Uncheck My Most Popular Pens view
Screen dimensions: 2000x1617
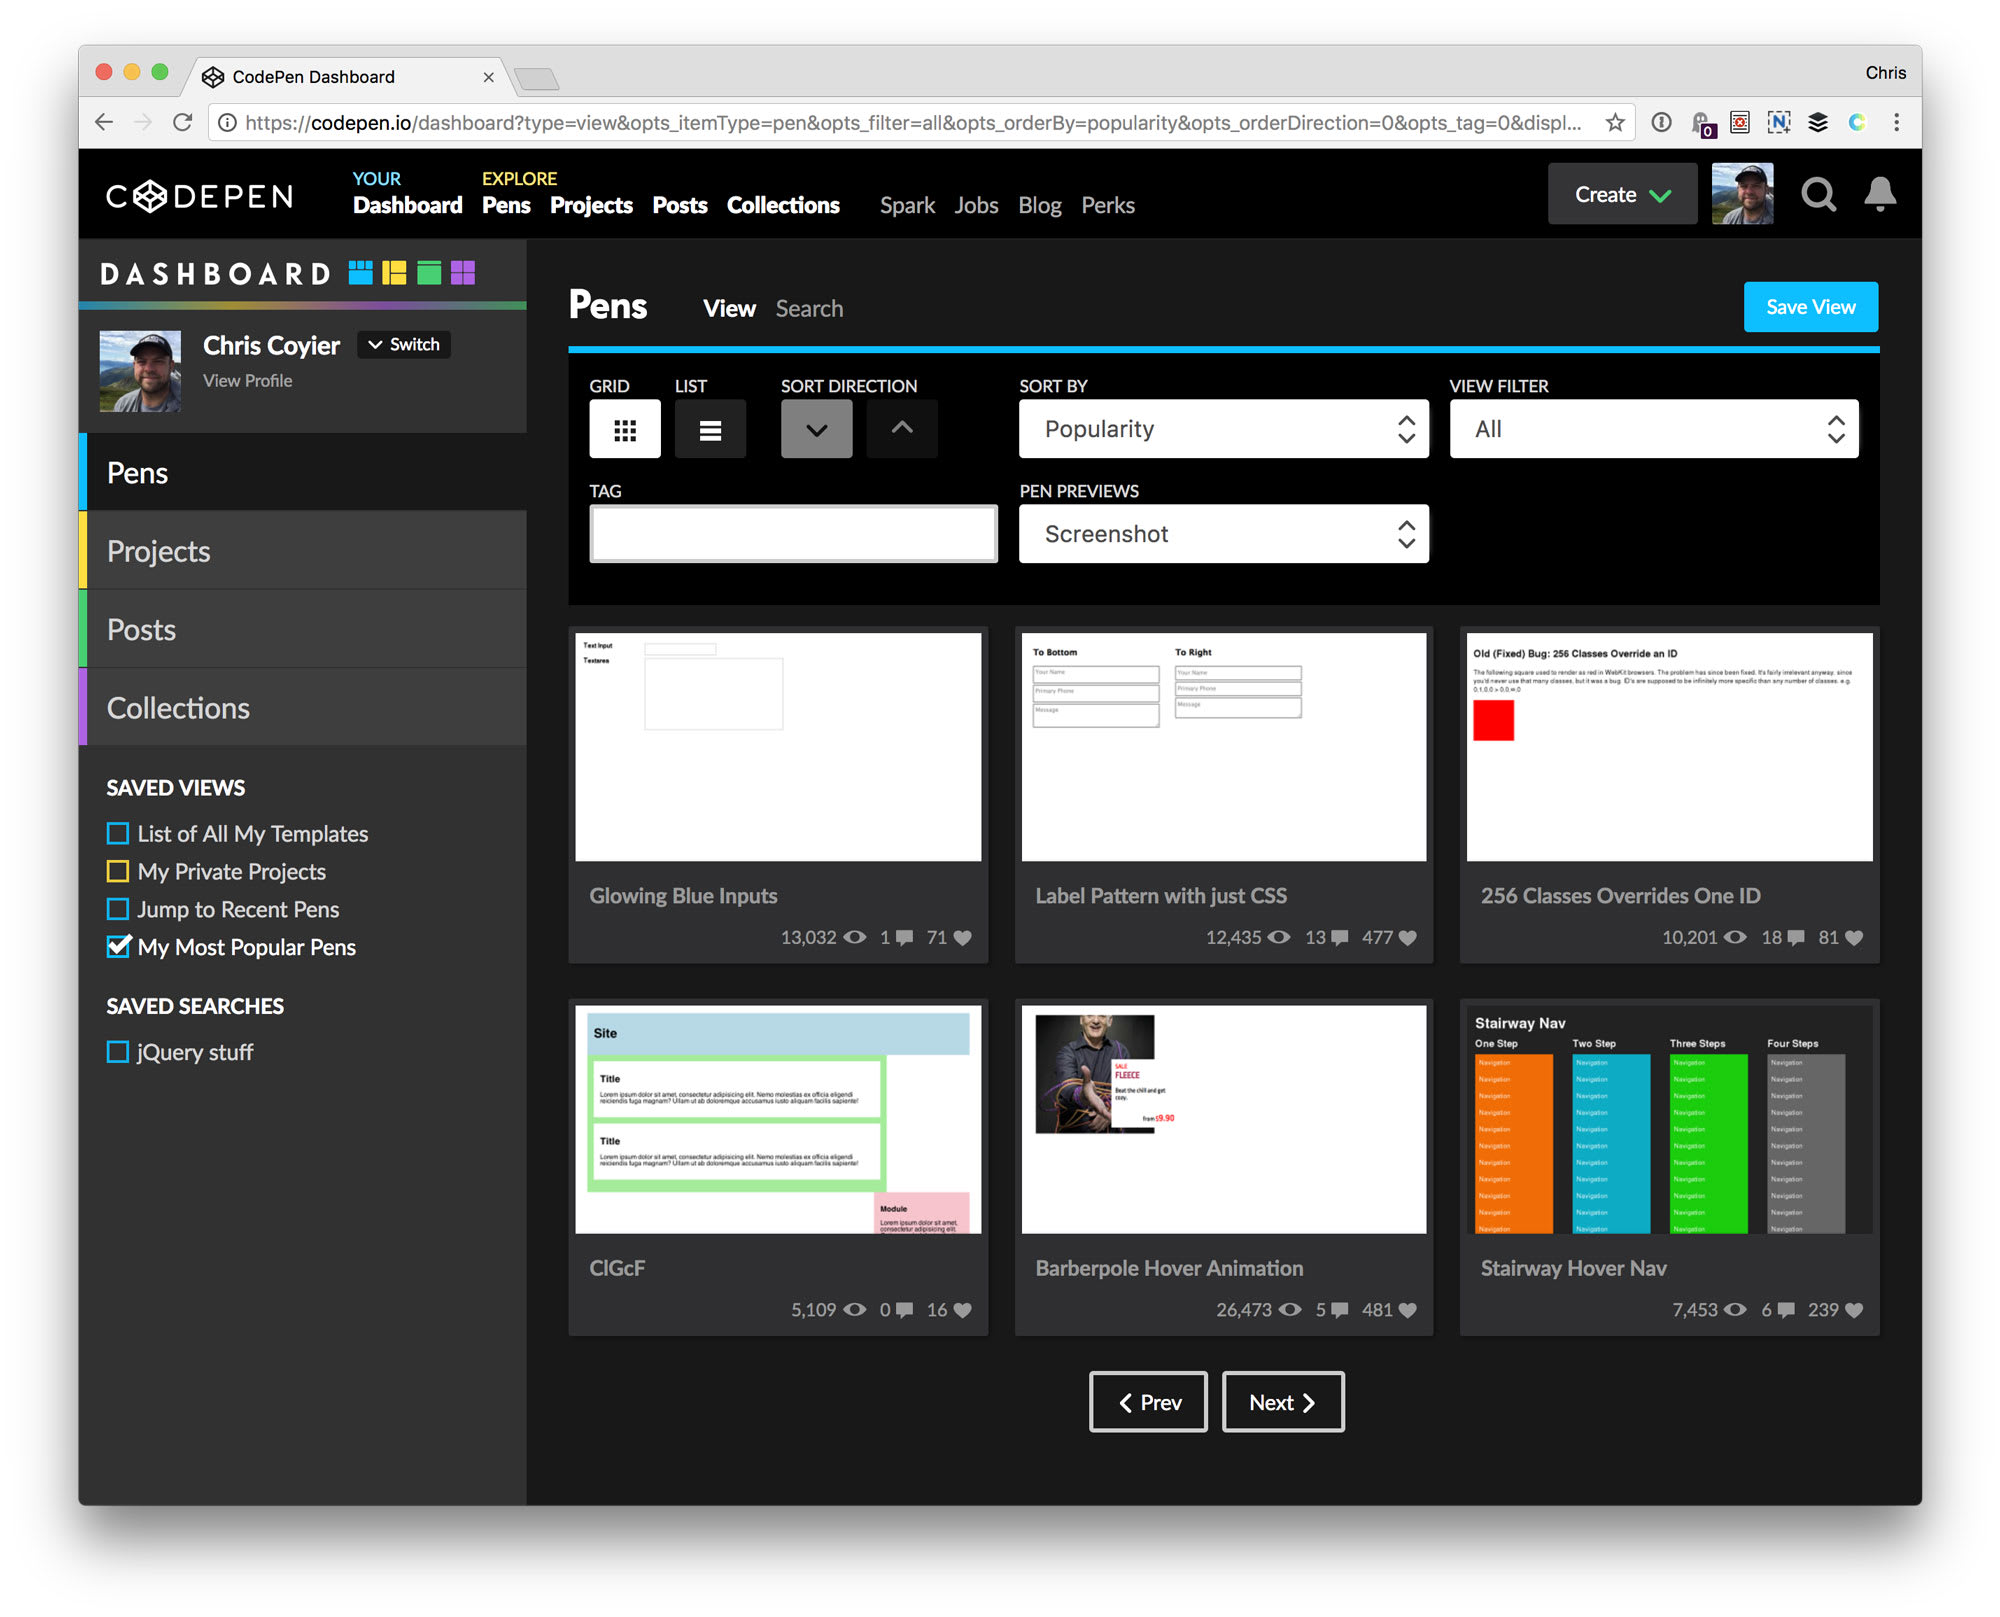point(118,946)
